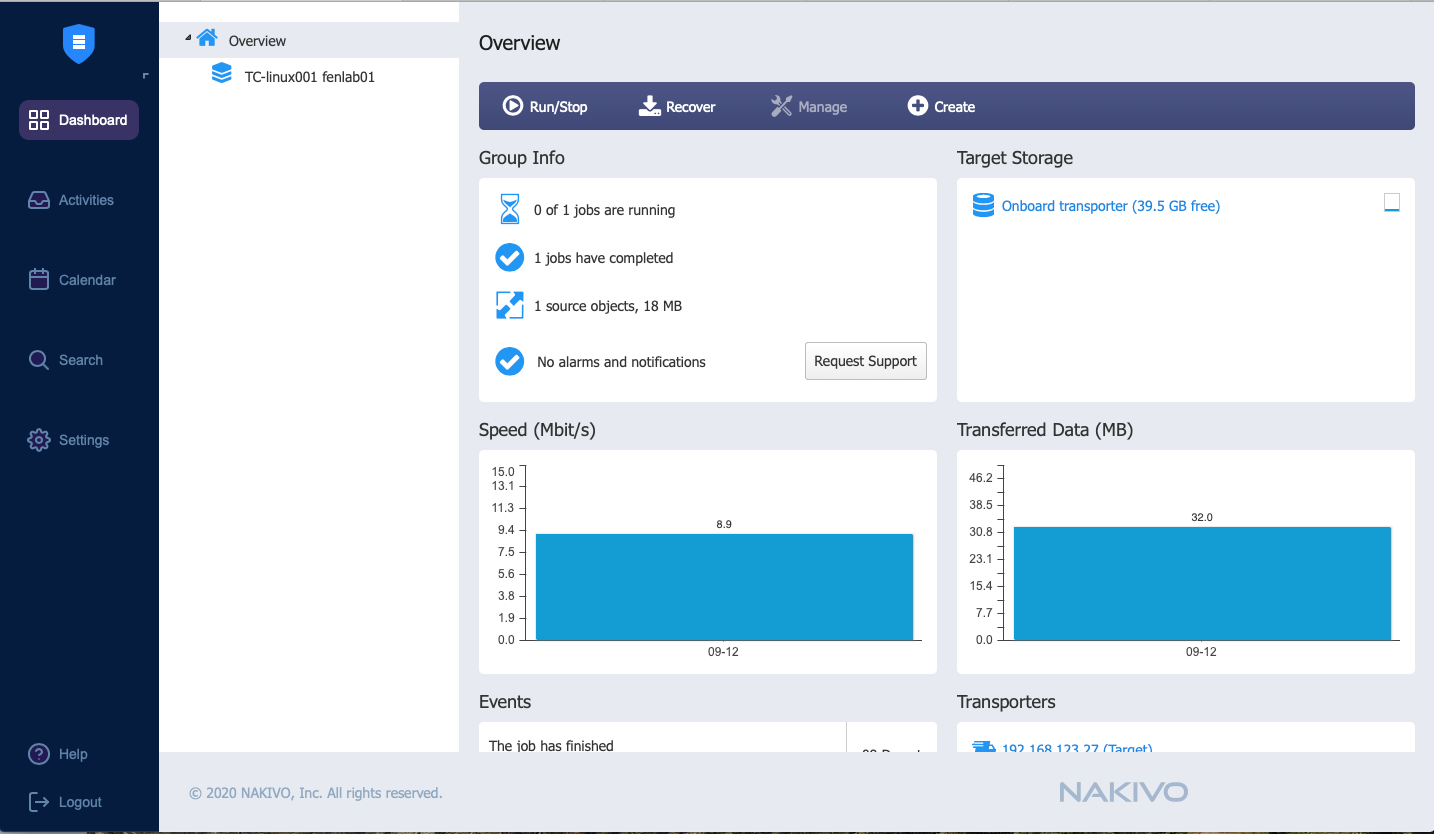
Task: Click the '1 jobs have completed' text
Action: [603, 258]
